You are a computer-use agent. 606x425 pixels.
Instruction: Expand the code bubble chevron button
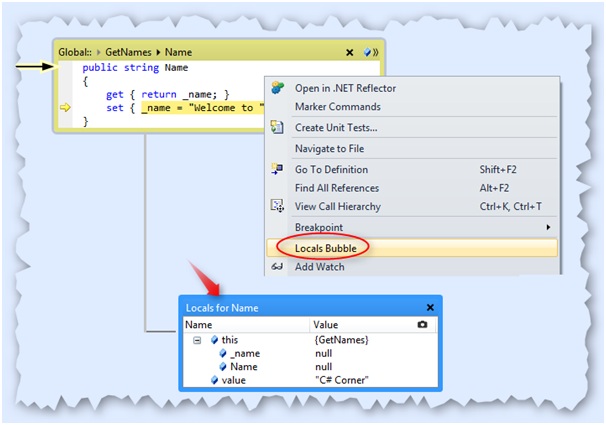click(x=375, y=52)
